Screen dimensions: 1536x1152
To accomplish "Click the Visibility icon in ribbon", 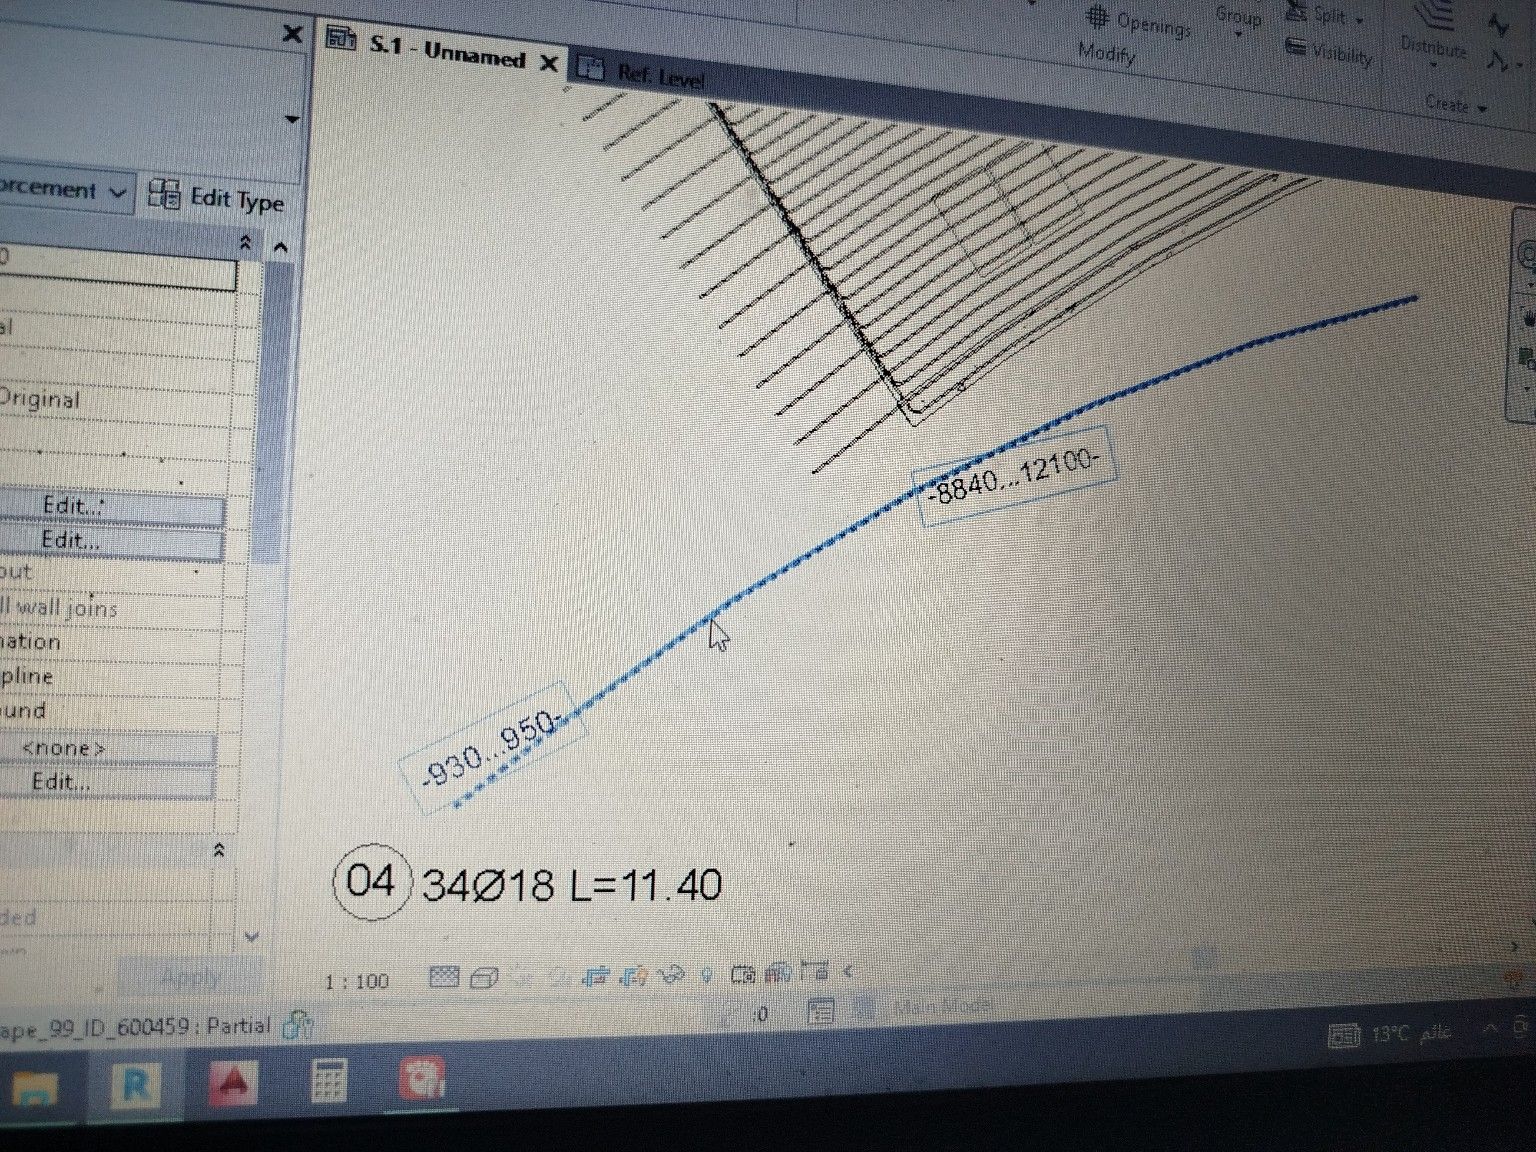I will pyautogui.click(x=1296, y=47).
